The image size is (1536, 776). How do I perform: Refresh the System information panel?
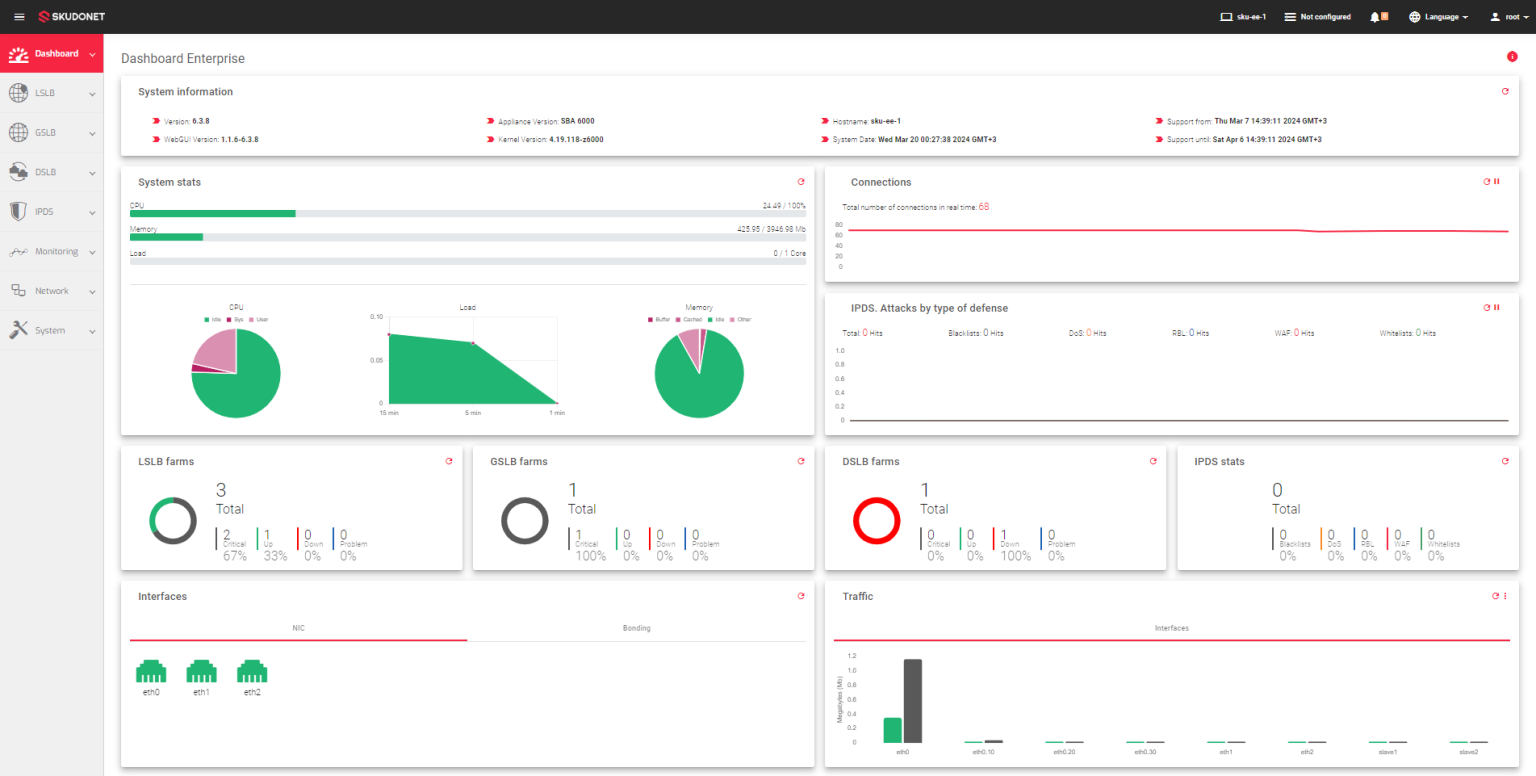(1505, 91)
